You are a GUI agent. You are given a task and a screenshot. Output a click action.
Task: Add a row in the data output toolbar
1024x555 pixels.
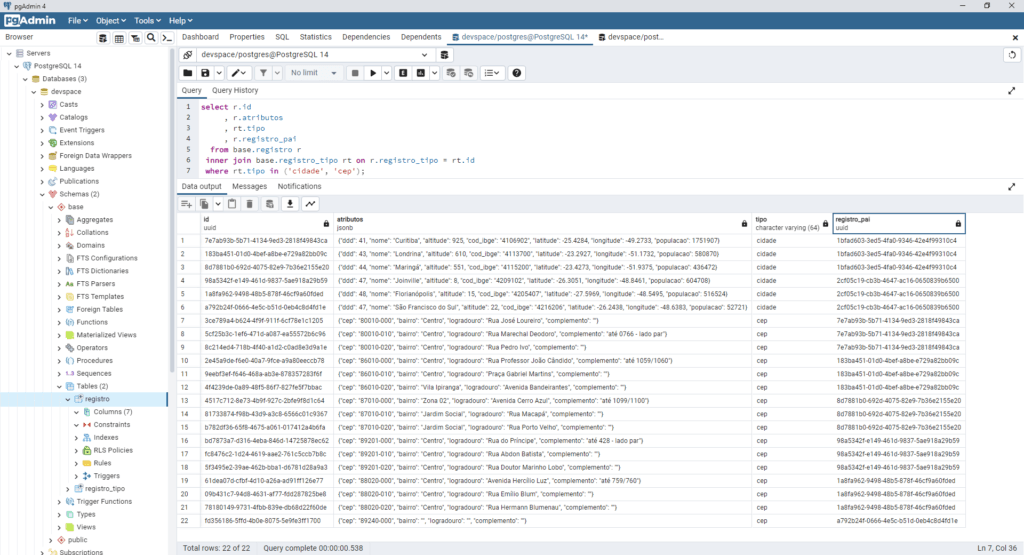[x=186, y=204]
